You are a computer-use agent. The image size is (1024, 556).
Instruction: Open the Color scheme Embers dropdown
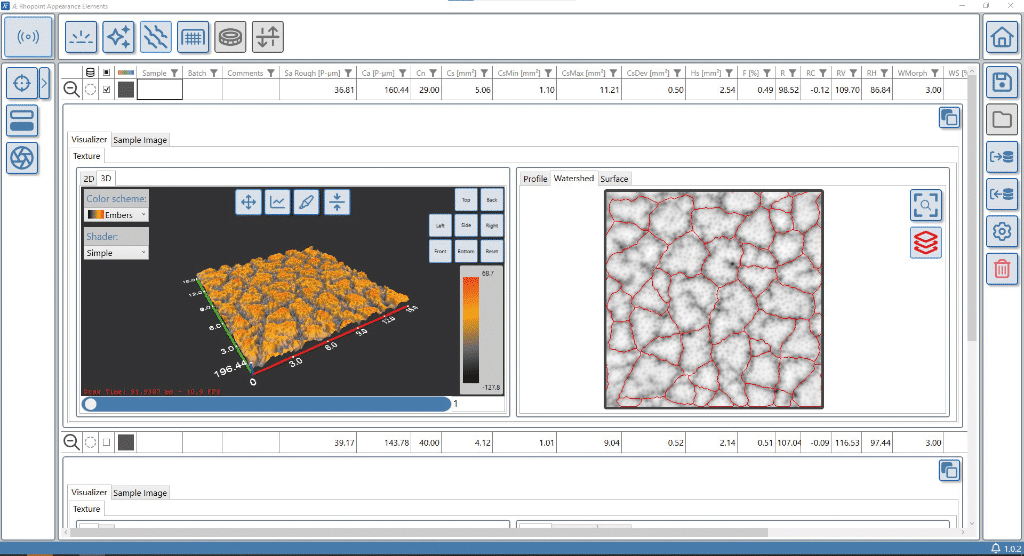pyautogui.click(x=117, y=215)
